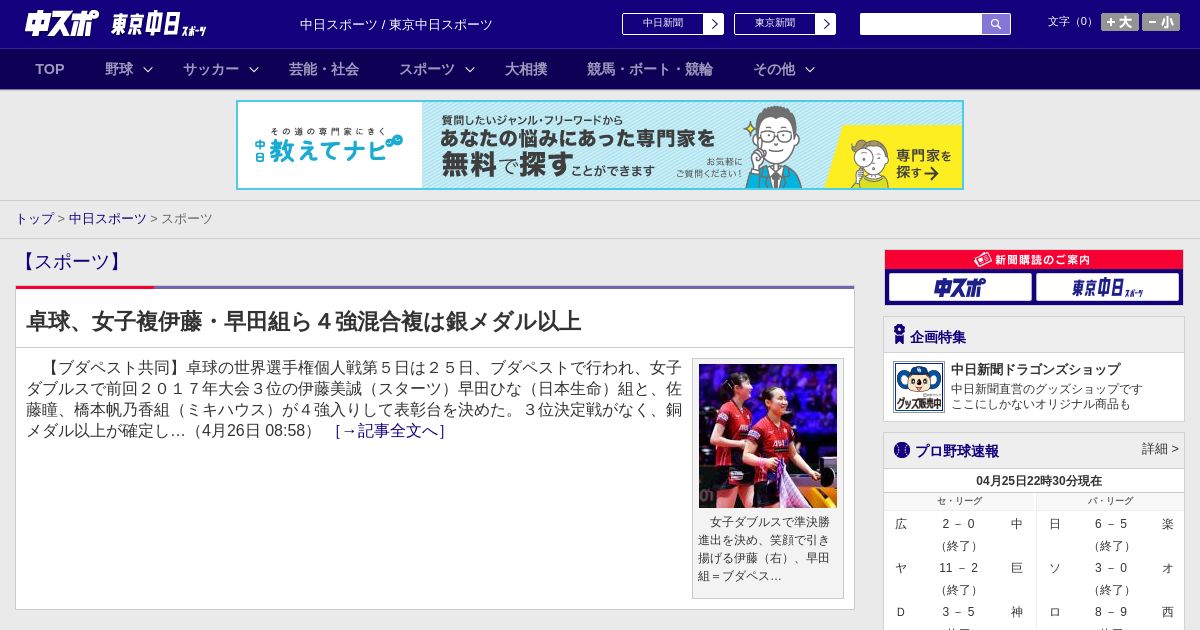Decrease text size with 小 button
This screenshot has height=630, width=1200.
[x=1161, y=22]
